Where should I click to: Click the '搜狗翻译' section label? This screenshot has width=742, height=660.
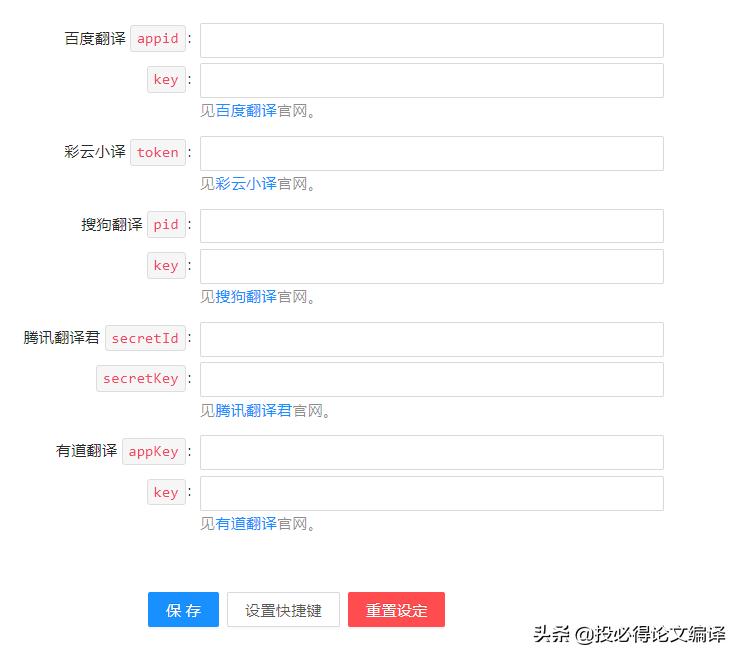[112, 224]
